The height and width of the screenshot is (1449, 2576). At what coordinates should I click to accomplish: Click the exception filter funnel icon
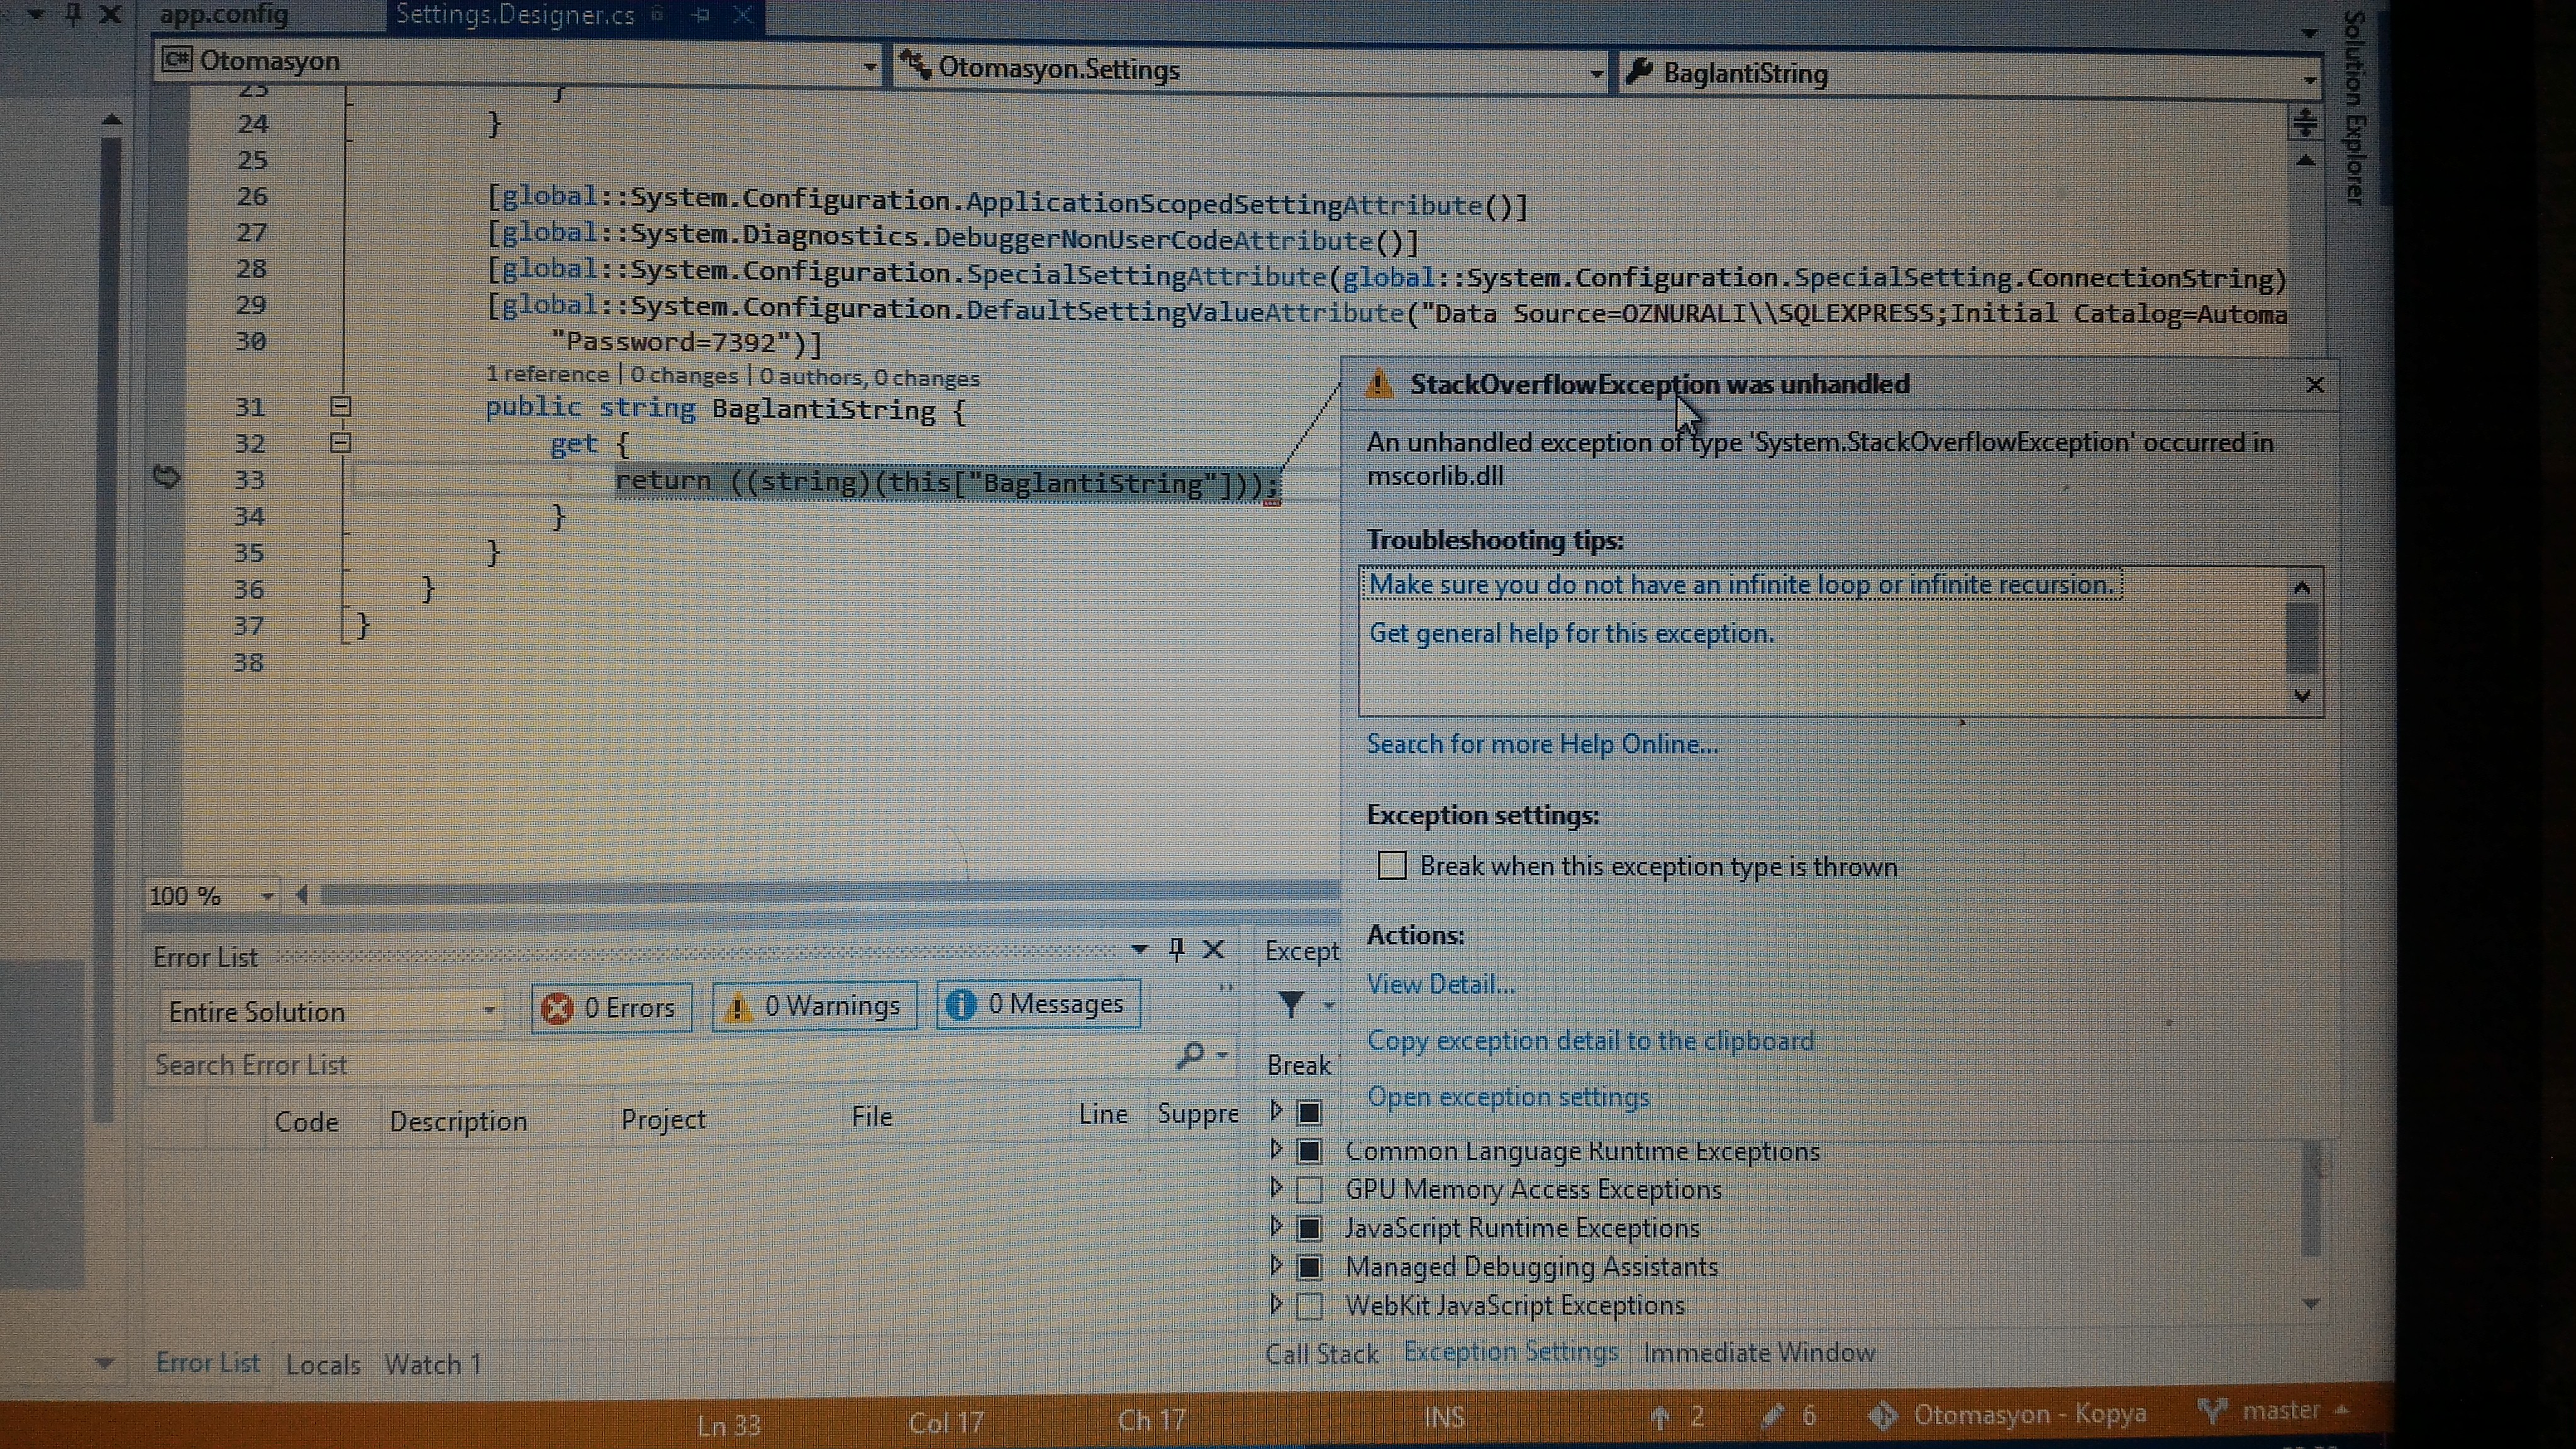pos(1290,1003)
